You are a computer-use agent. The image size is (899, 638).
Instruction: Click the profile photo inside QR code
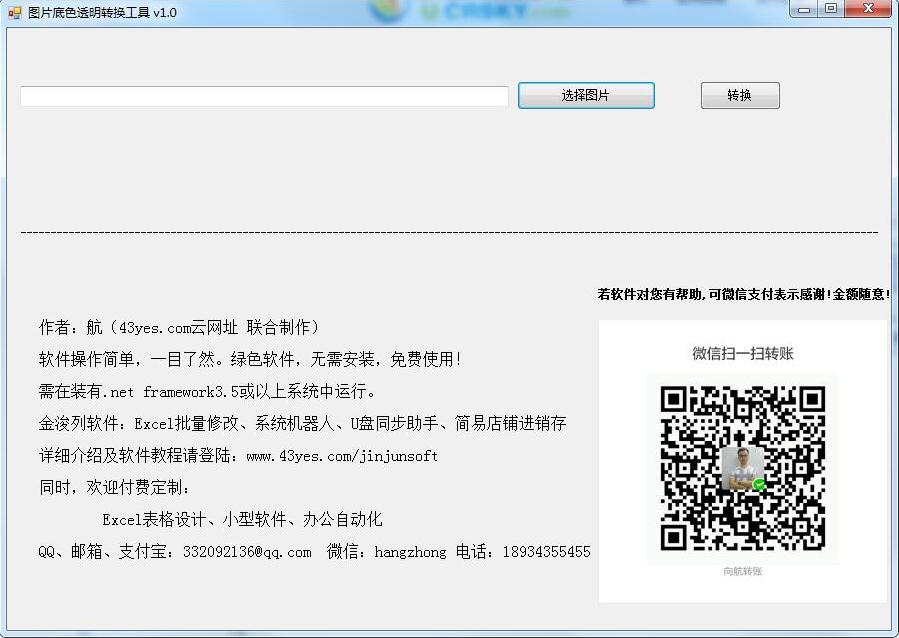742,468
